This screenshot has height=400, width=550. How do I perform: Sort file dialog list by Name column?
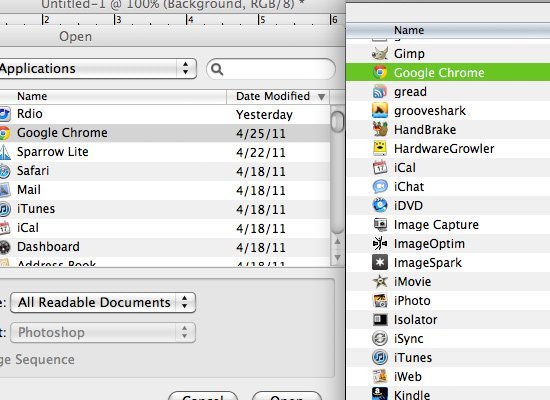pyautogui.click(x=112, y=96)
